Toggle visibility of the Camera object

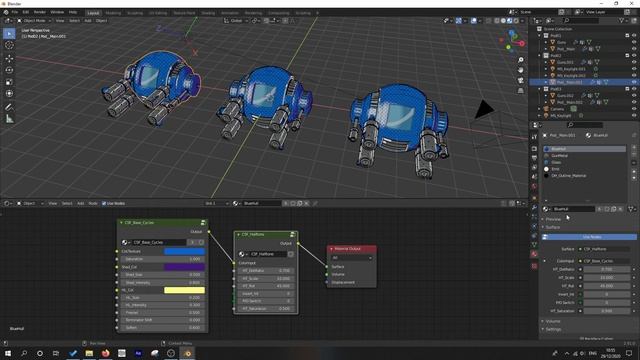coord(634,109)
